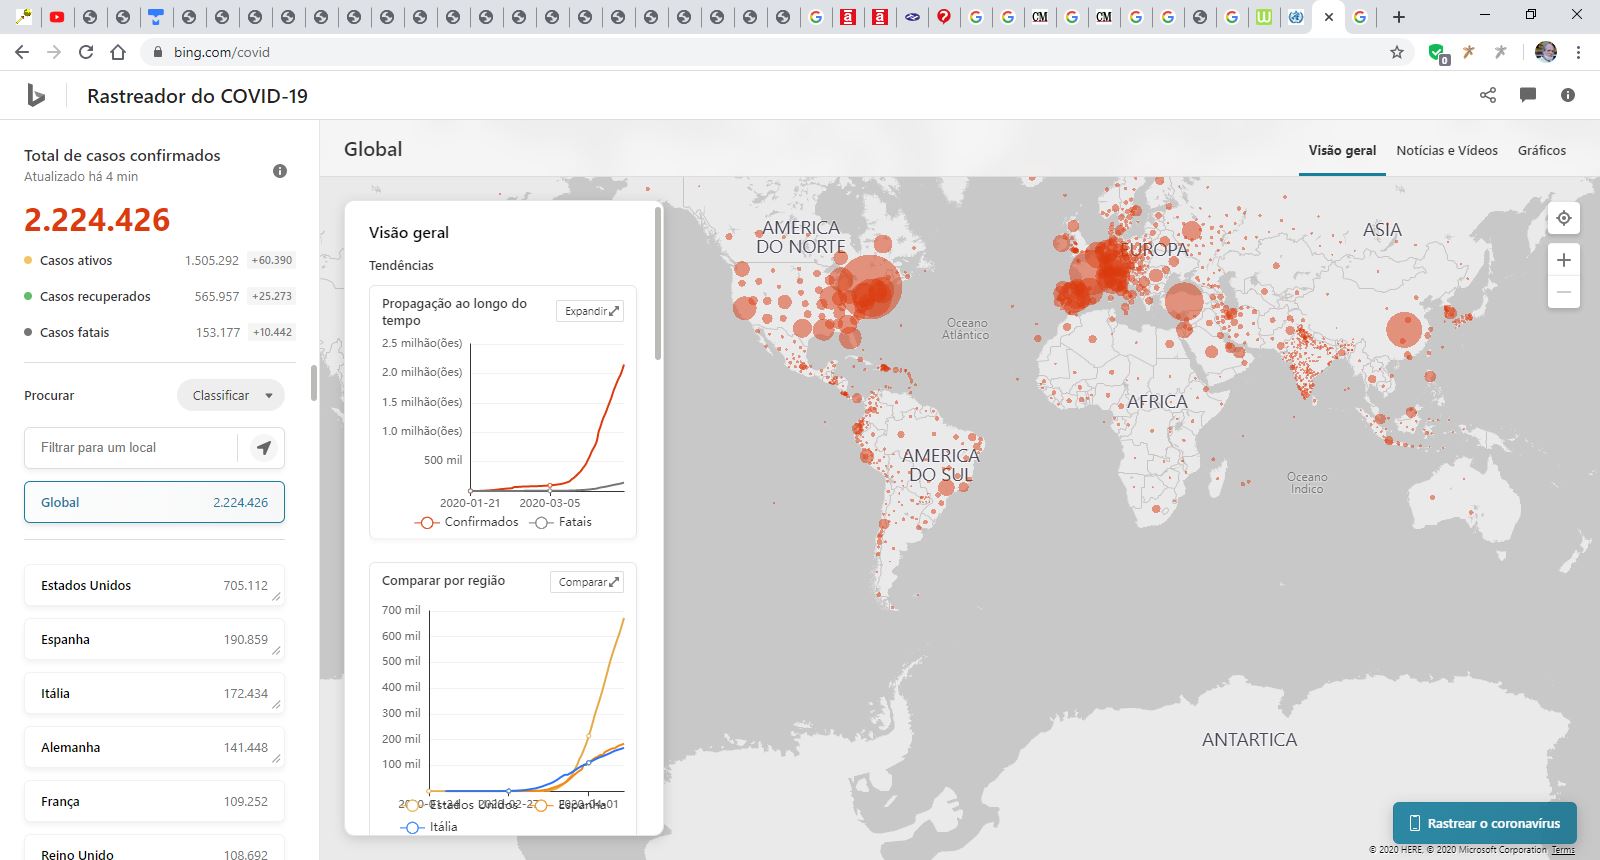Open the header info icon
Screen dimensions: 1600x860
[x=1568, y=95]
